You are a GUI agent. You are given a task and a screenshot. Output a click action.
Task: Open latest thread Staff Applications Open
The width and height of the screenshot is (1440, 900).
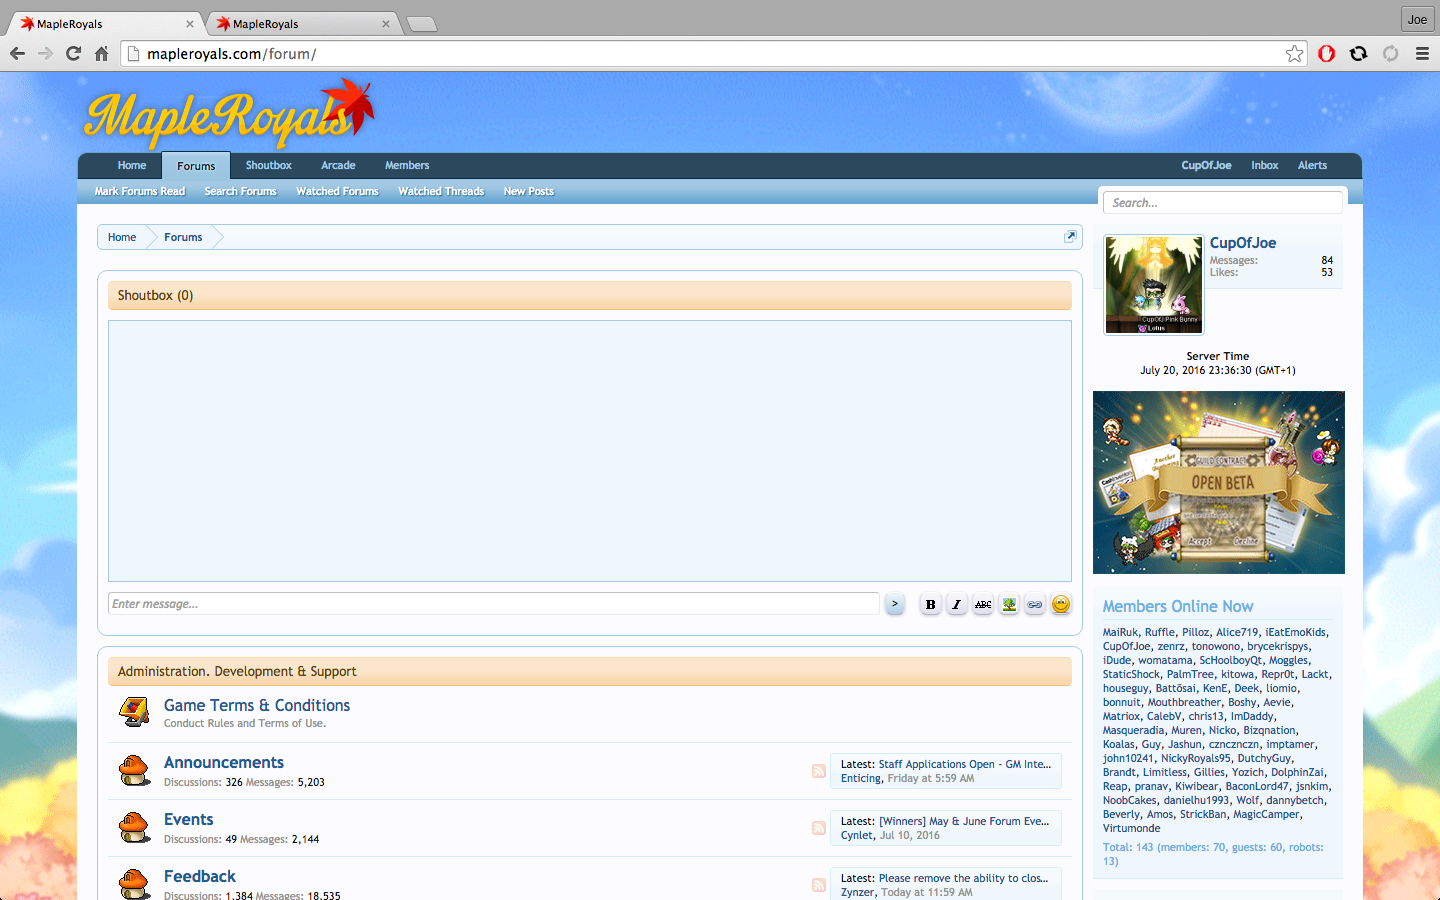pos(965,764)
